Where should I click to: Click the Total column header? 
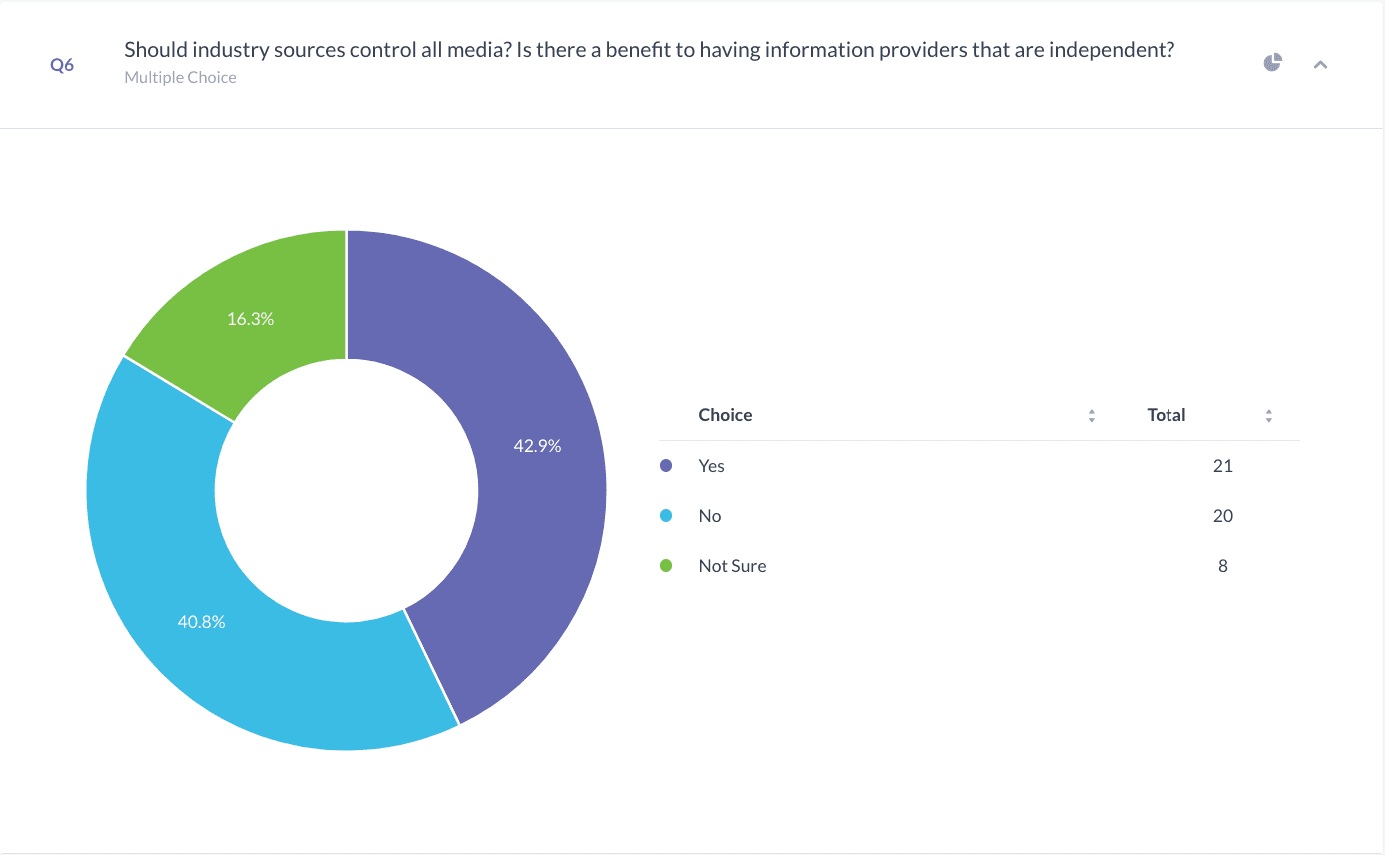1166,415
